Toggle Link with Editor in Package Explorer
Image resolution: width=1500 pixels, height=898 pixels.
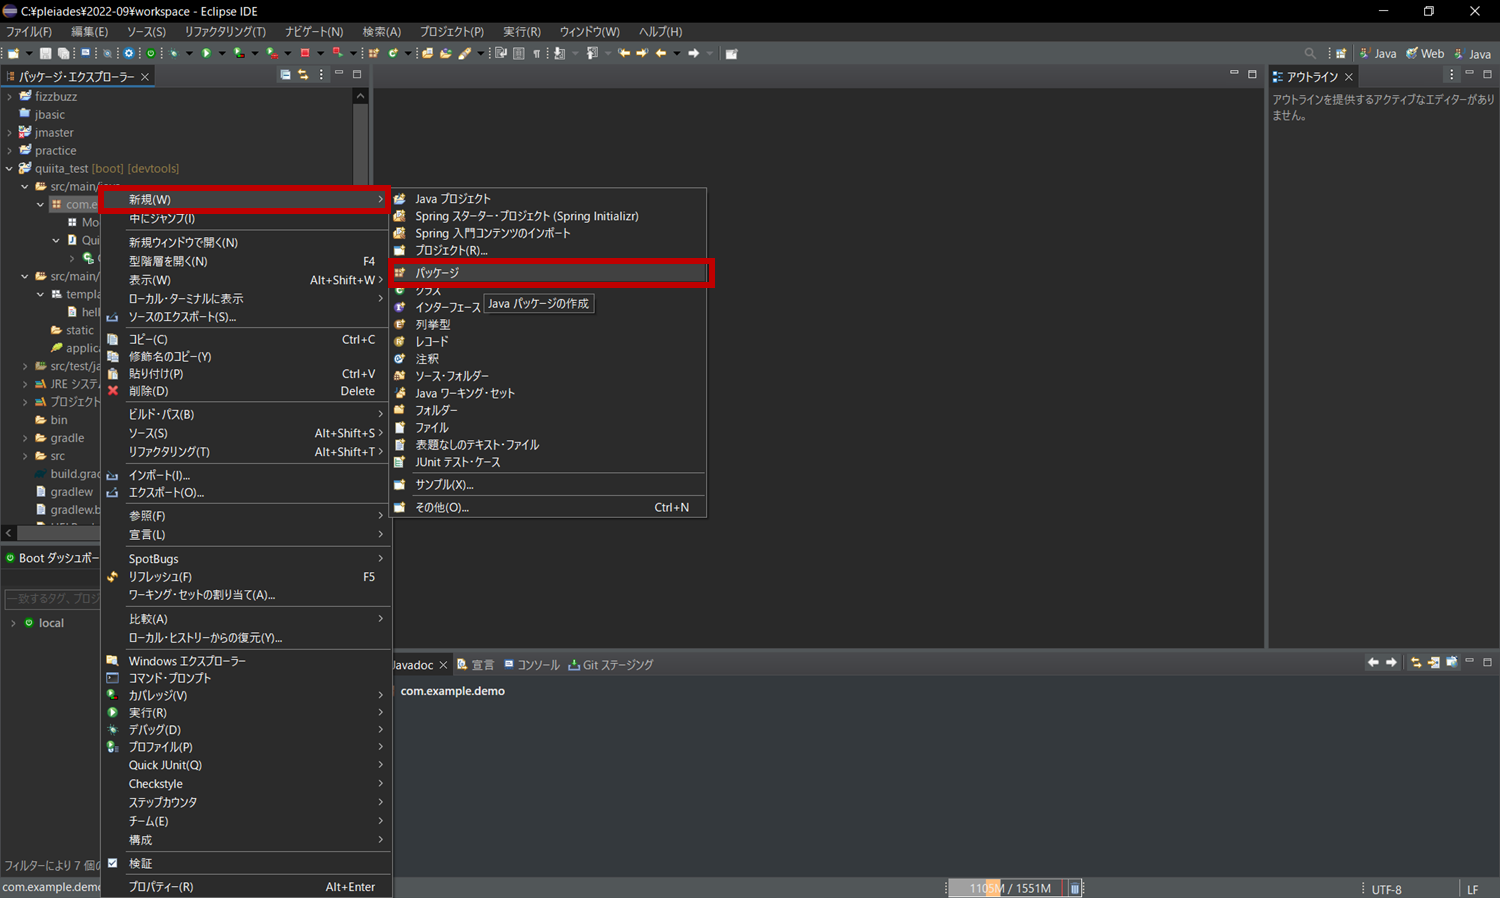pyautogui.click(x=303, y=75)
